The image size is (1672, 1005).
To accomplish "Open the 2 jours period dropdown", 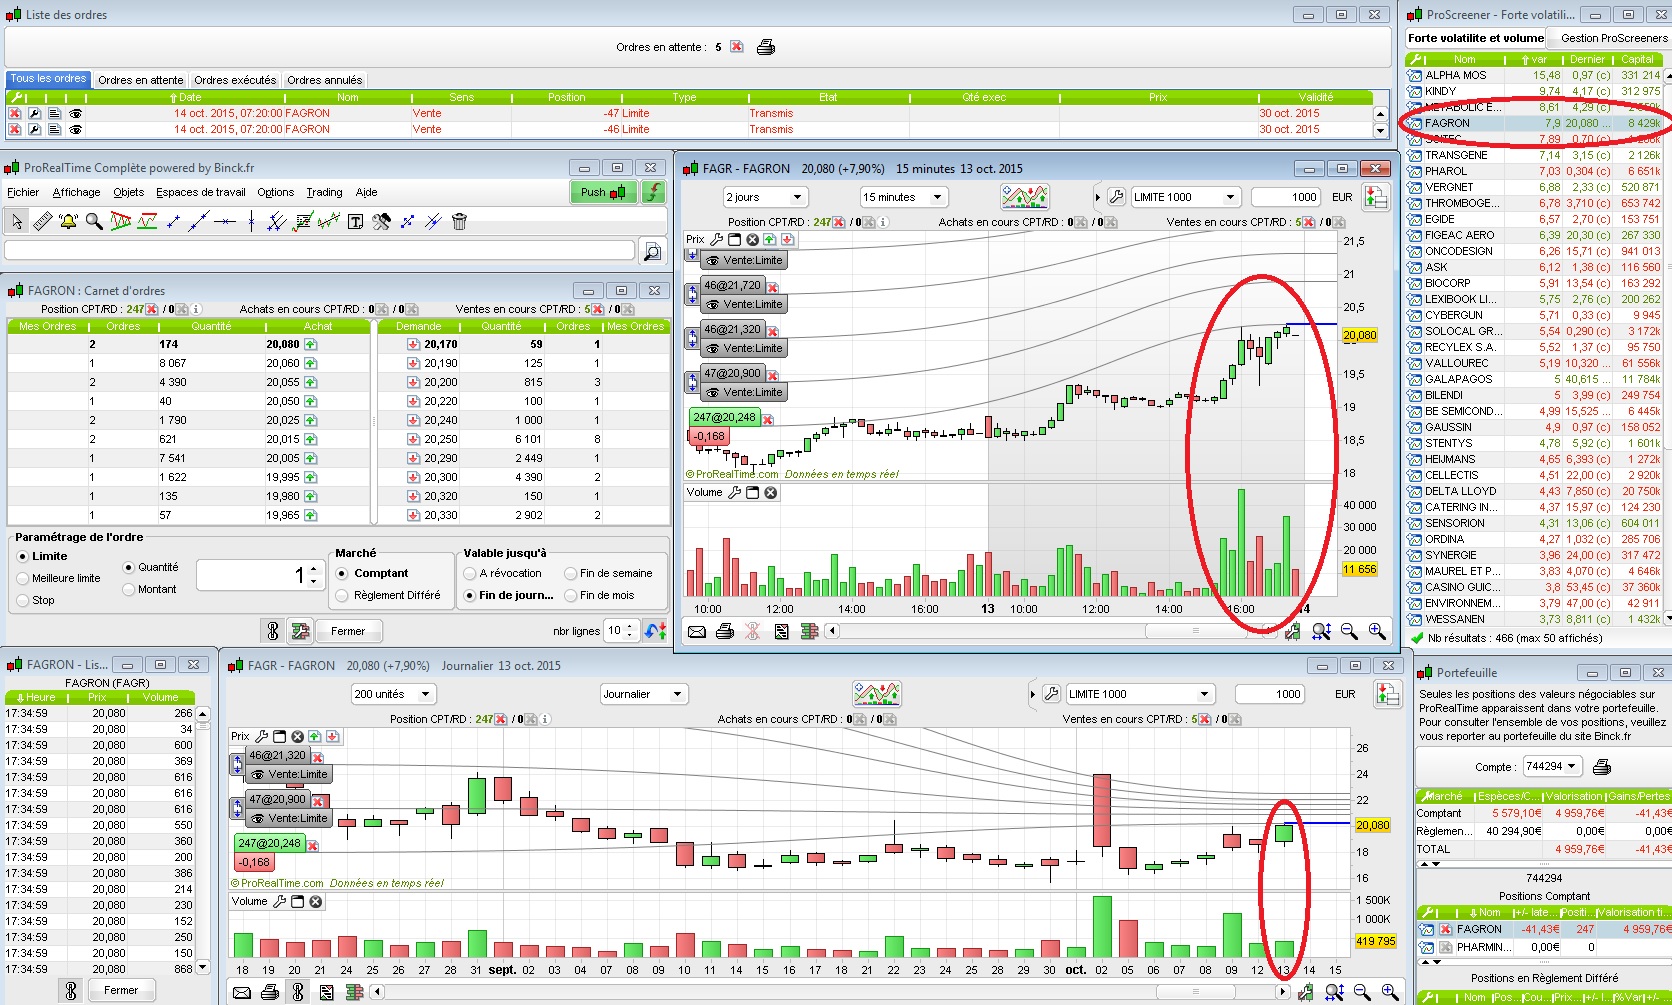I will (765, 197).
